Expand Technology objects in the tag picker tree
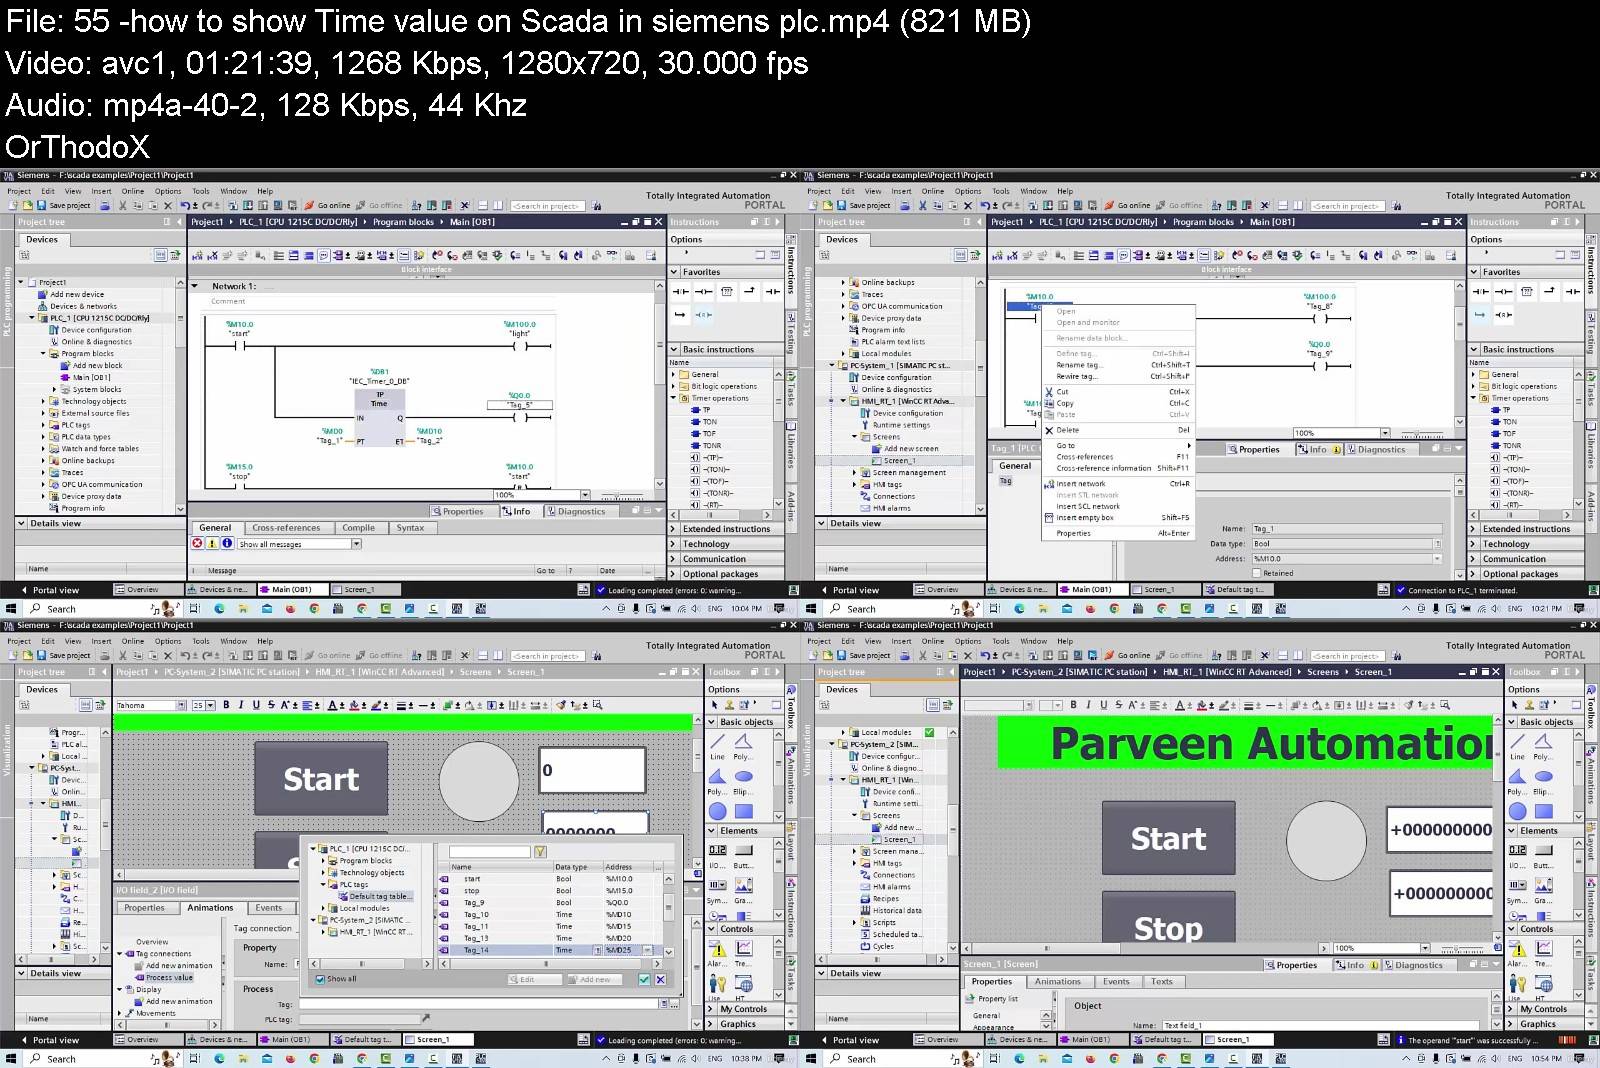The height and width of the screenshot is (1068, 1600). click(323, 873)
